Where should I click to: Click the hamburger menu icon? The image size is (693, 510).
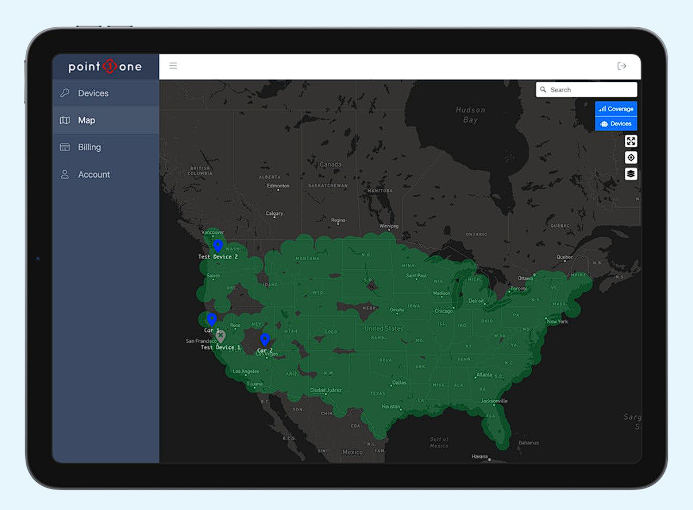[173, 66]
